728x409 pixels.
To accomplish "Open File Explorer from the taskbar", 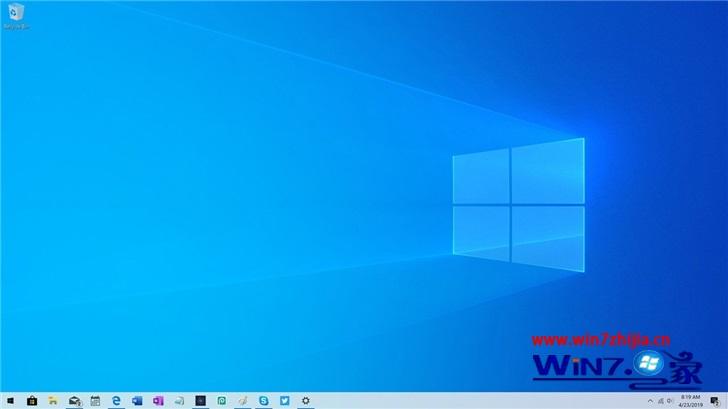I will pyautogui.click(x=53, y=401).
